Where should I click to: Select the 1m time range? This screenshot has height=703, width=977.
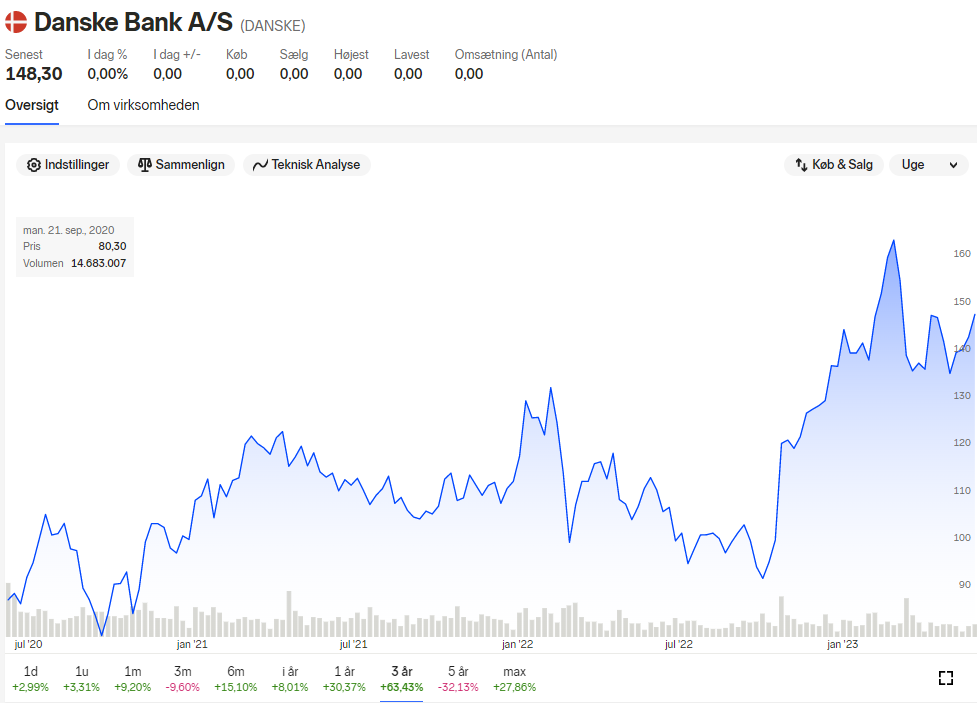pyautogui.click(x=133, y=679)
